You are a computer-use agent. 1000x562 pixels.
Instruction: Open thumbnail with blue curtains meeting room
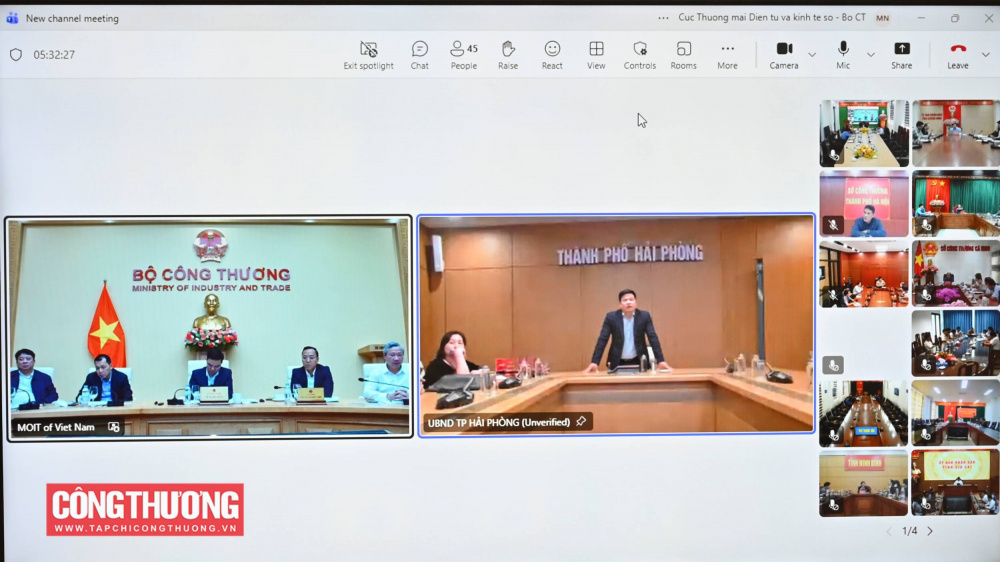click(x=955, y=343)
